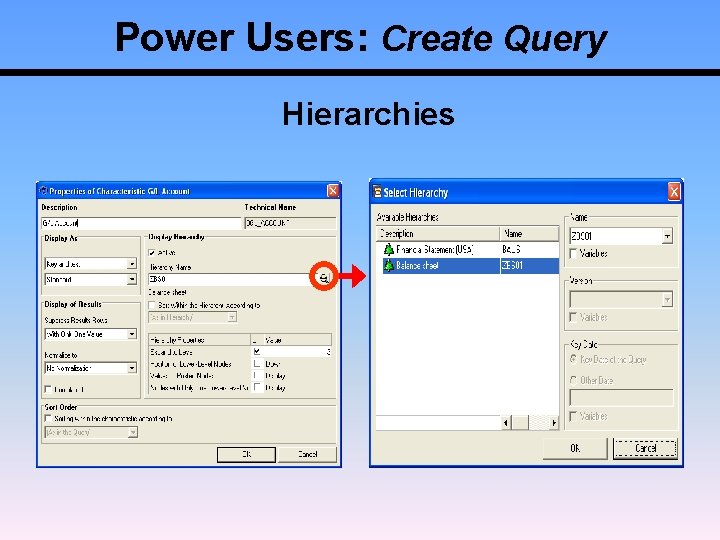Click OK in the Select Hierarchy dialog
Viewport: 720px width, 540px height.
[x=575, y=448]
